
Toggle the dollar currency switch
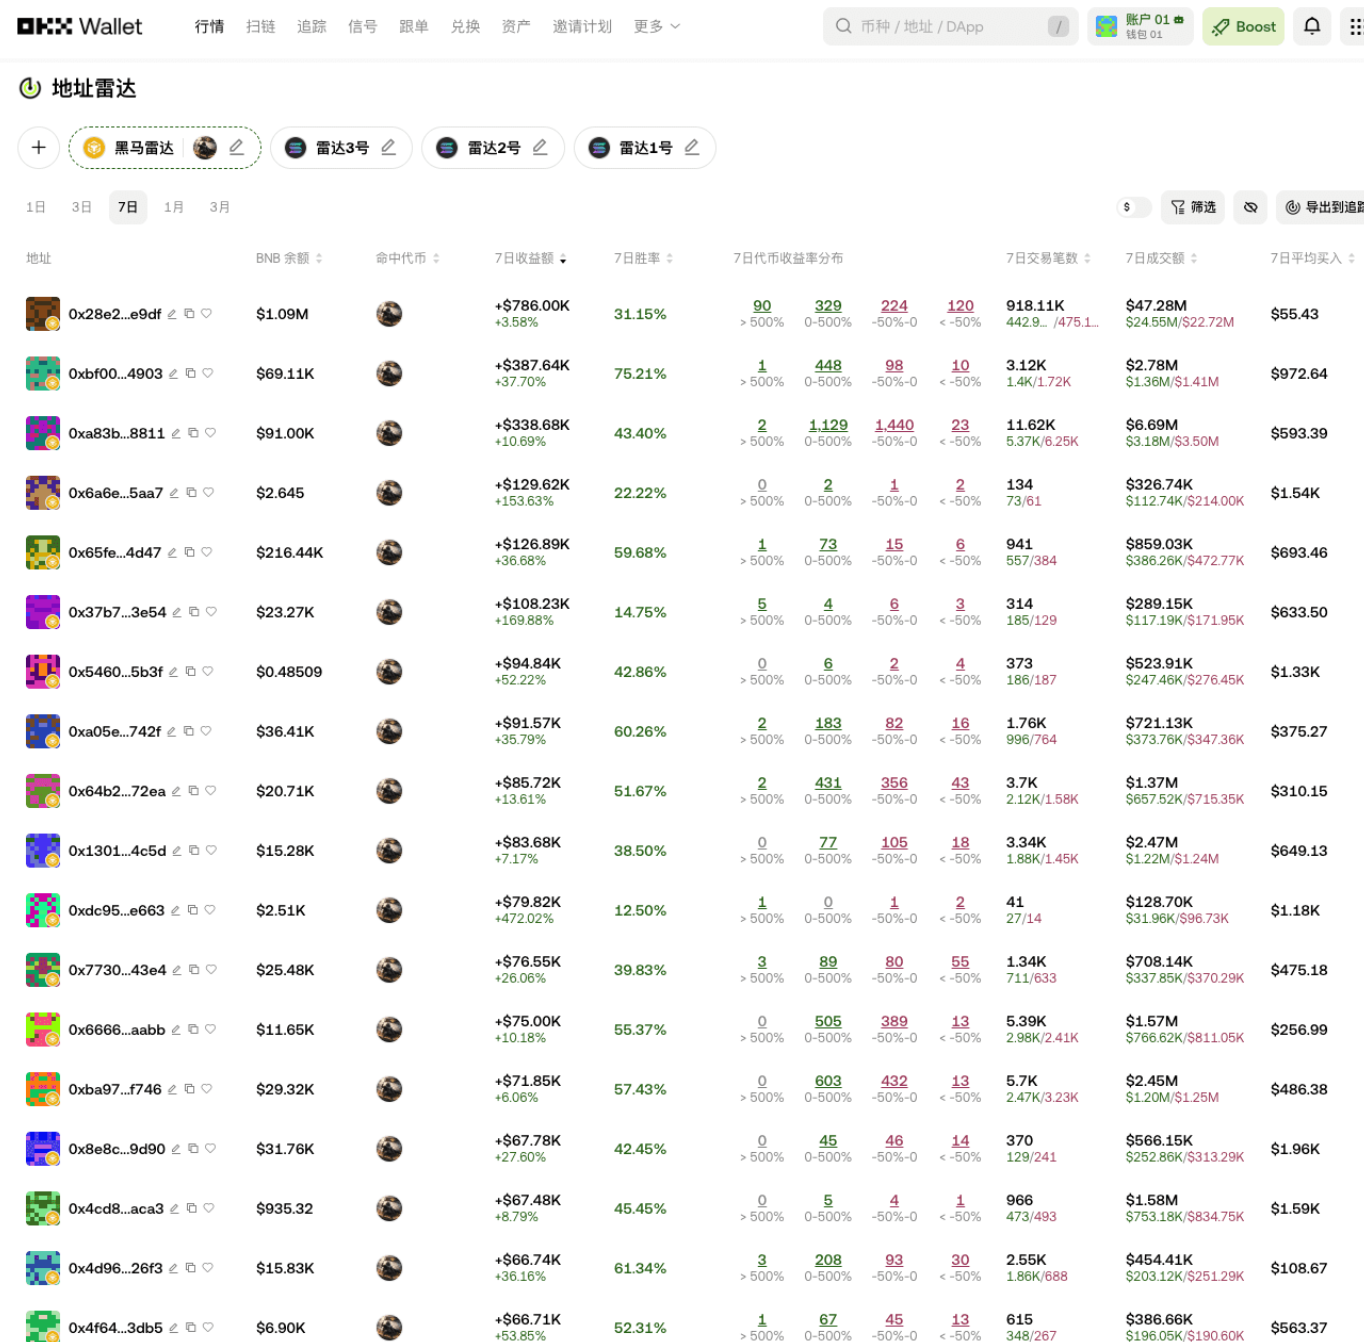pos(1134,207)
